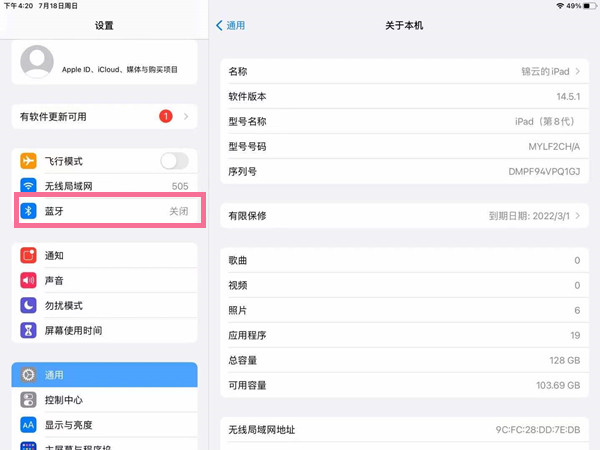Tap the 应用程序 count 19
The image size is (600, 450).
(575, 336)
